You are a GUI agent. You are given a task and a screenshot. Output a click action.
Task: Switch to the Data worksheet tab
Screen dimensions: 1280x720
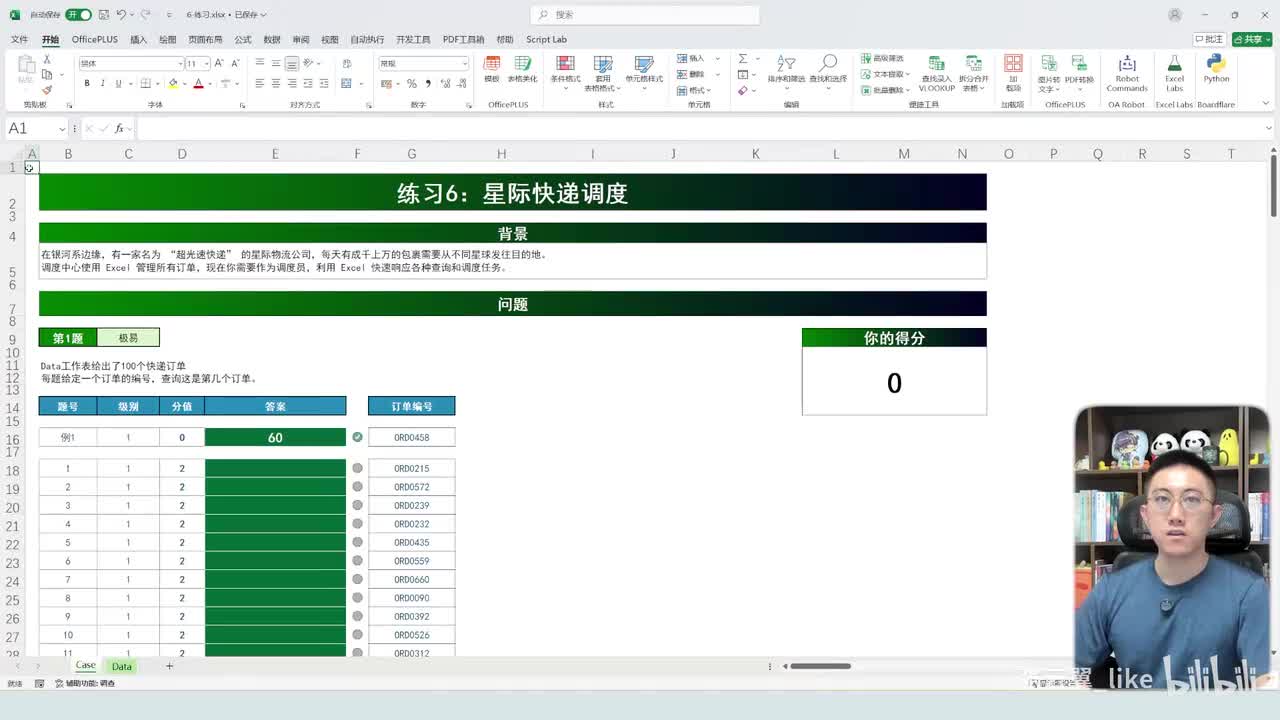[122, 666]
